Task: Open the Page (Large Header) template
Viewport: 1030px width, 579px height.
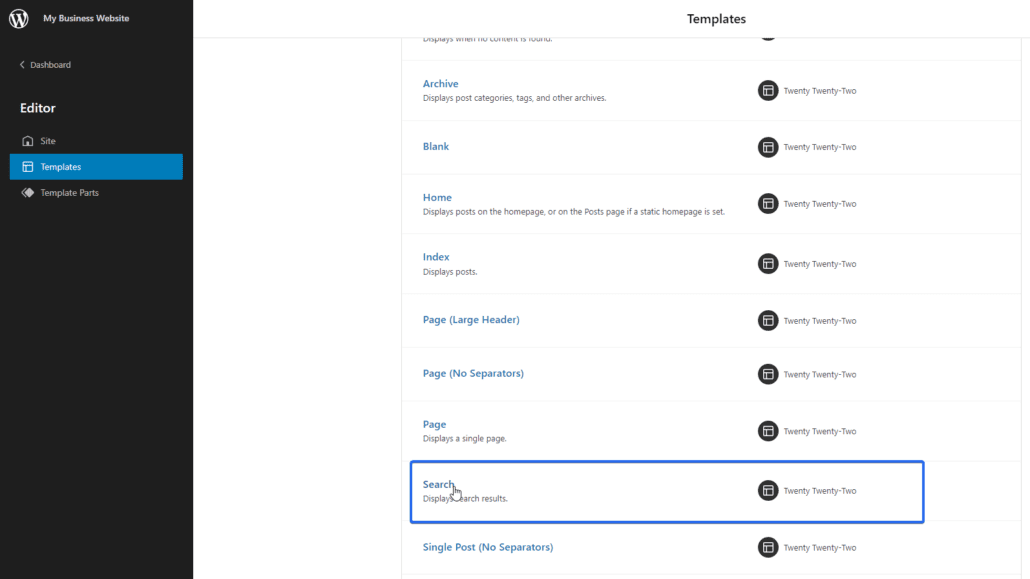Action: (471, 320)
